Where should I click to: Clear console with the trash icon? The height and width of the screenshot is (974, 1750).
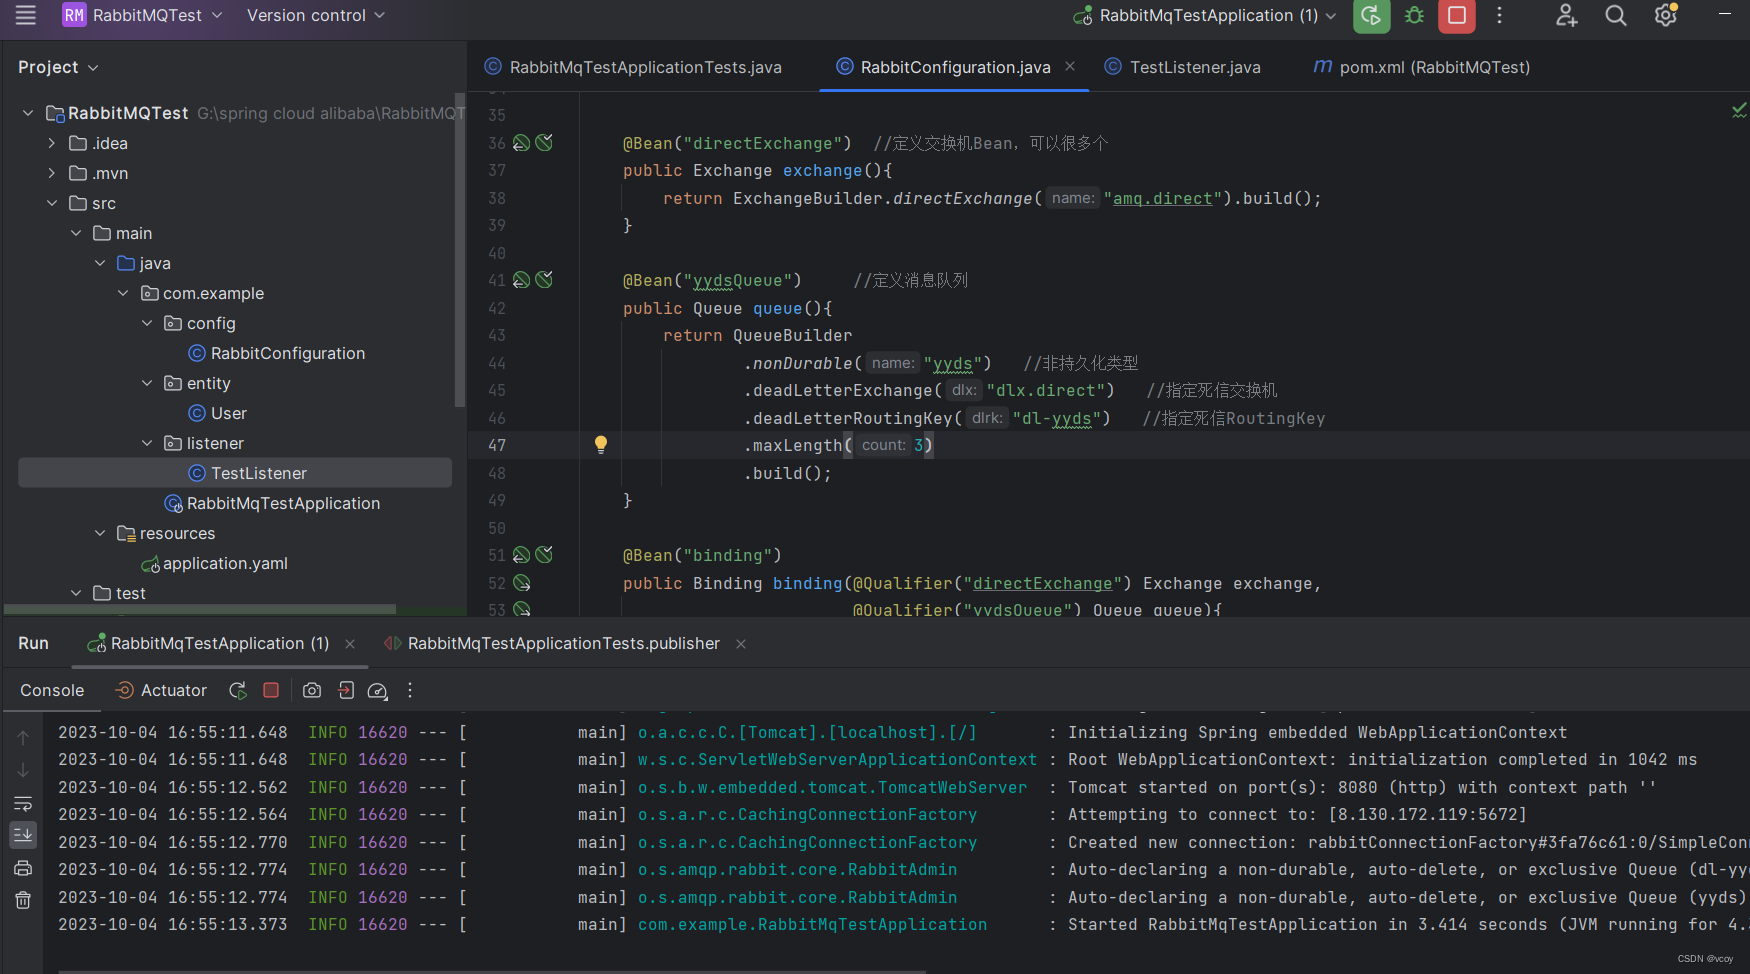(x=23, y=900)
